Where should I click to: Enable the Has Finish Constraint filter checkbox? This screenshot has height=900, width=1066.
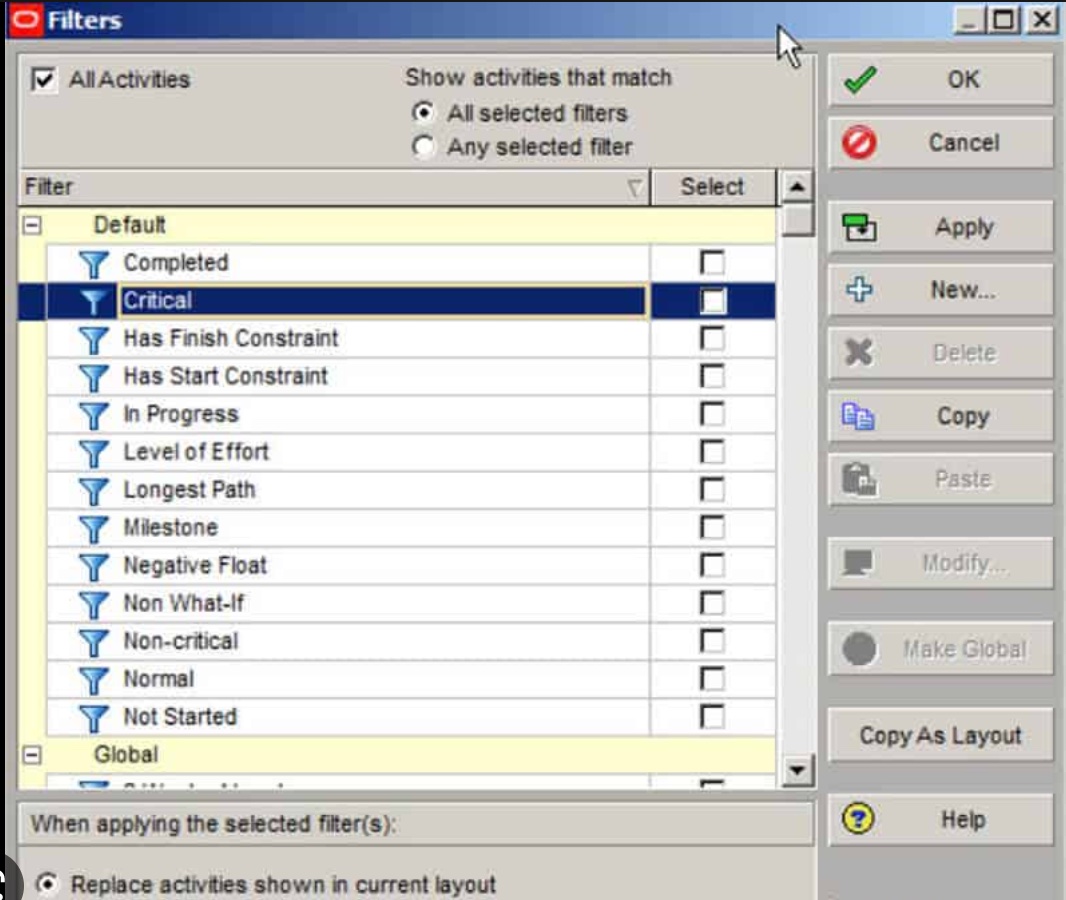(712, 338)
